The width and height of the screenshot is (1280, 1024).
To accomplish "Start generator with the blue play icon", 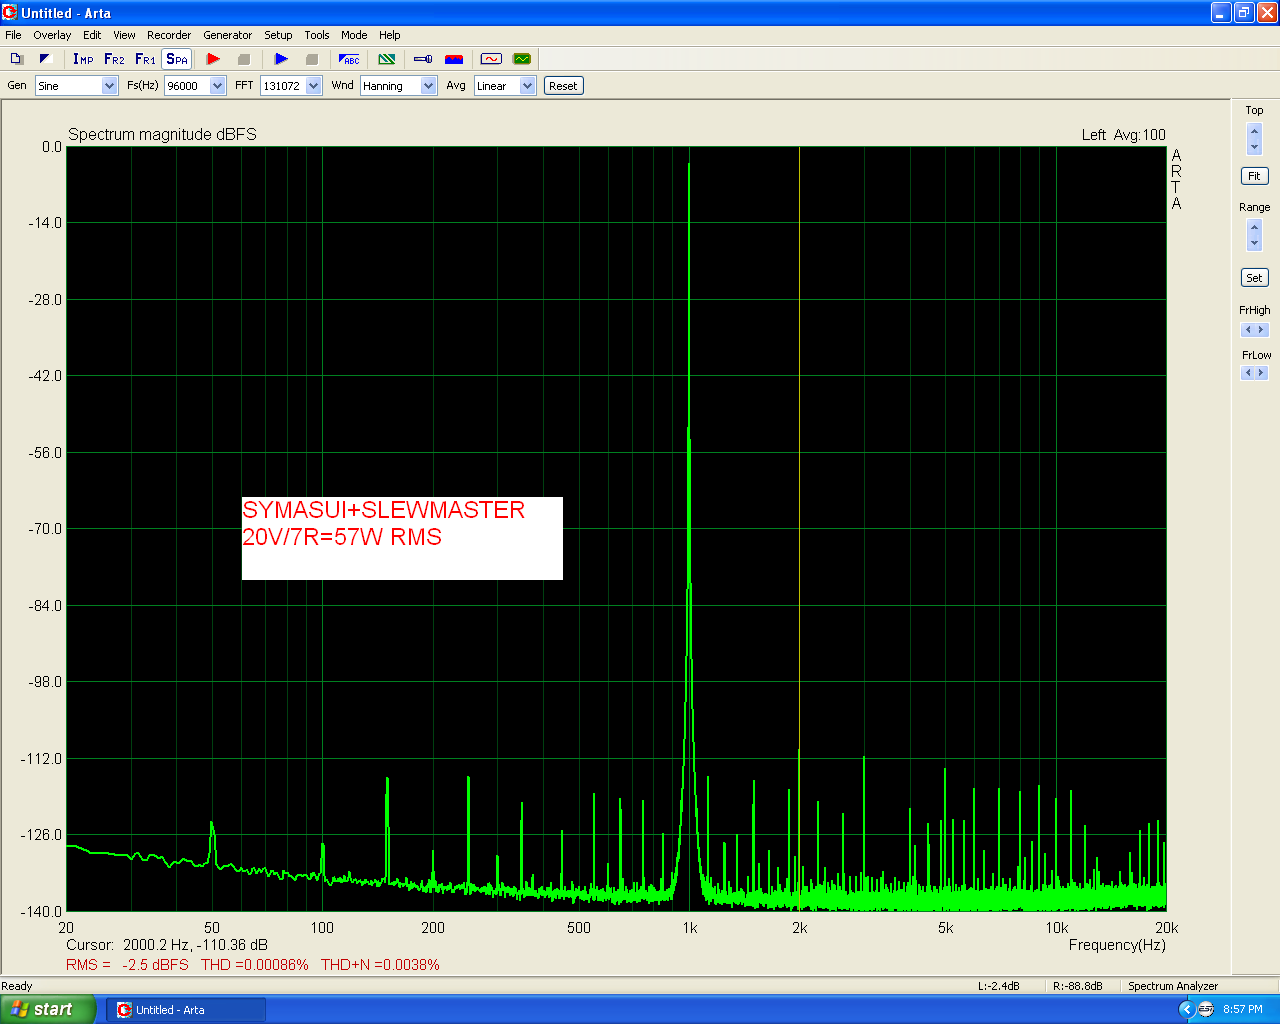I will (x=281, y=59).
